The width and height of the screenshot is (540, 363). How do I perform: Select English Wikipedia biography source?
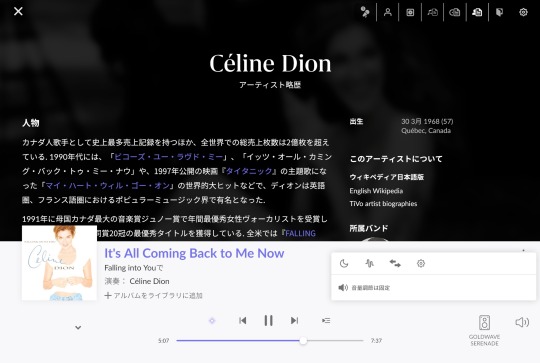[x=376, y=191]
